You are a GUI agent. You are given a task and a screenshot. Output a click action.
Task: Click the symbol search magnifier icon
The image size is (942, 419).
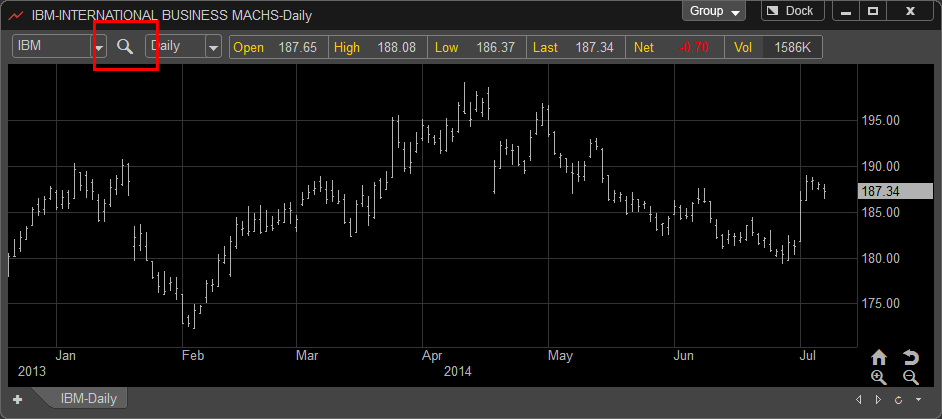[125, 47]
